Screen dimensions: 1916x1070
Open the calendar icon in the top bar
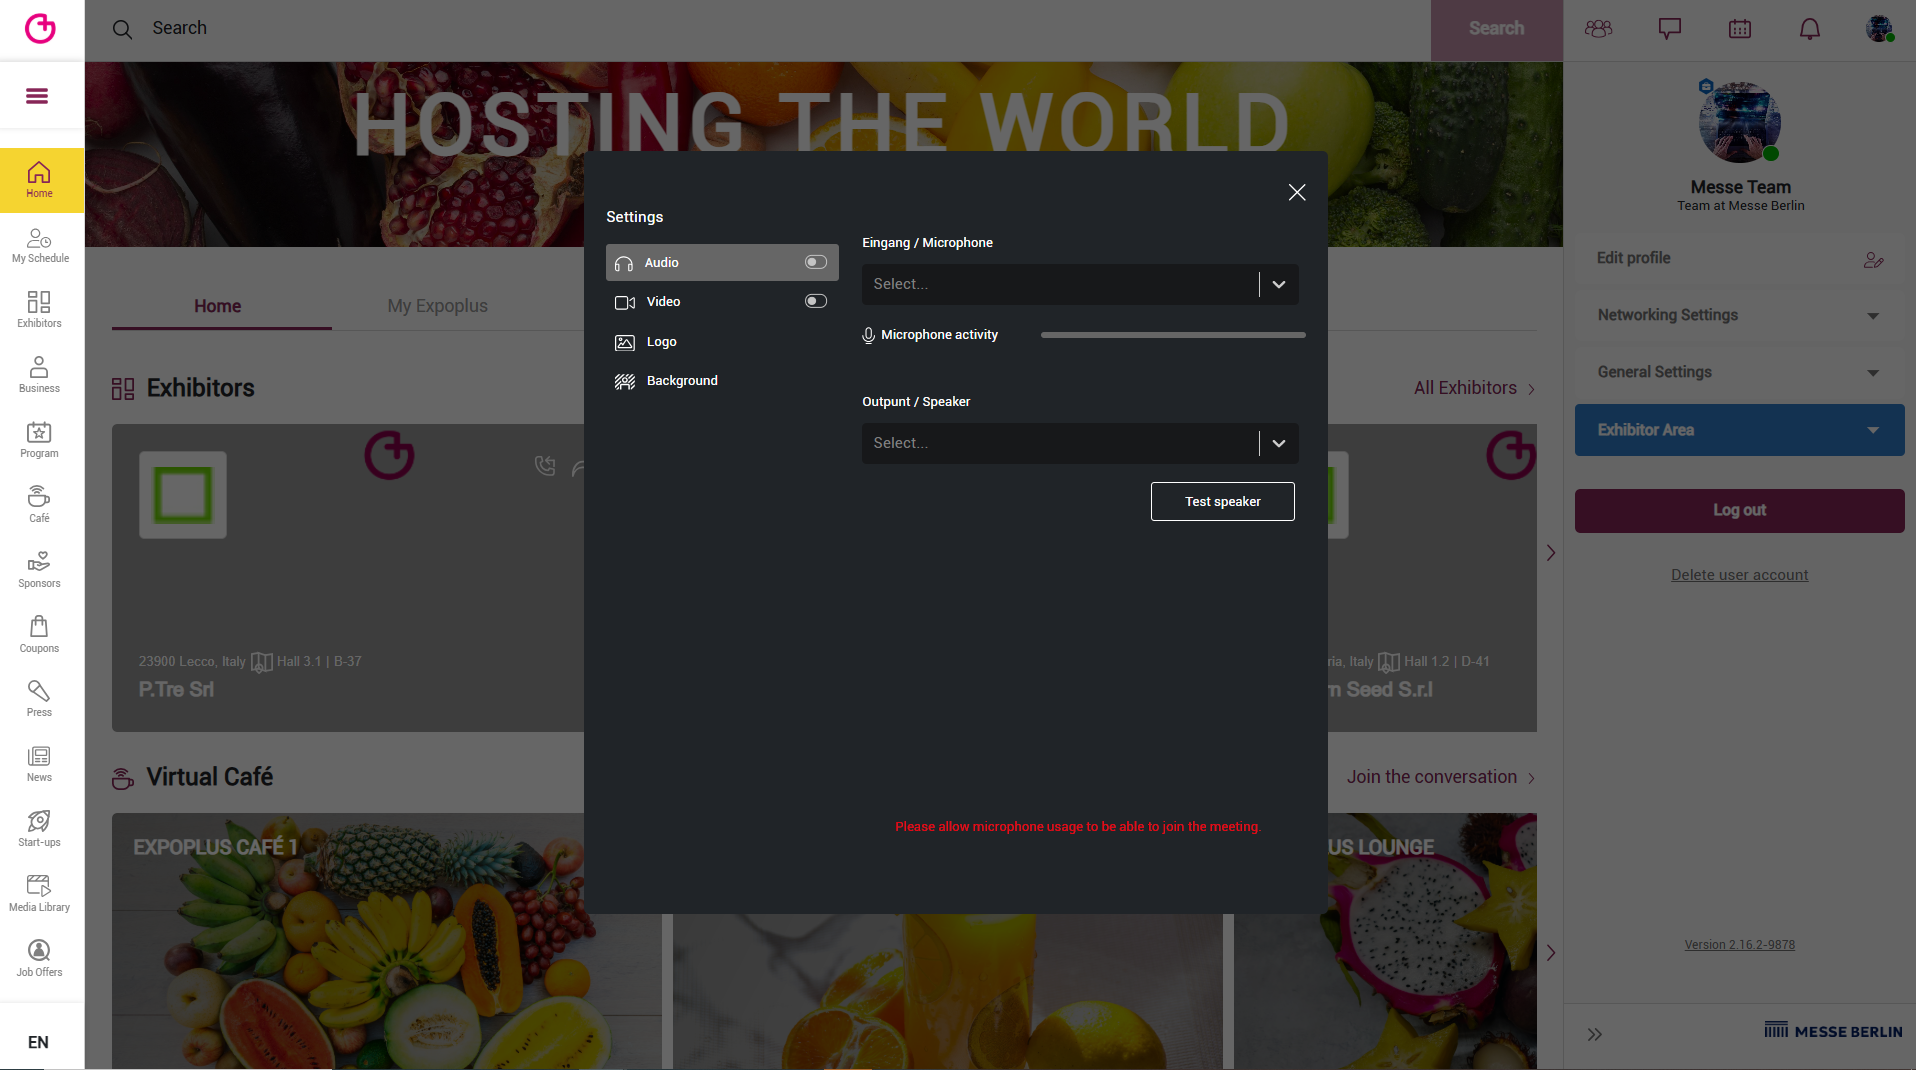pyautogui.click(x=1740, y=29)
